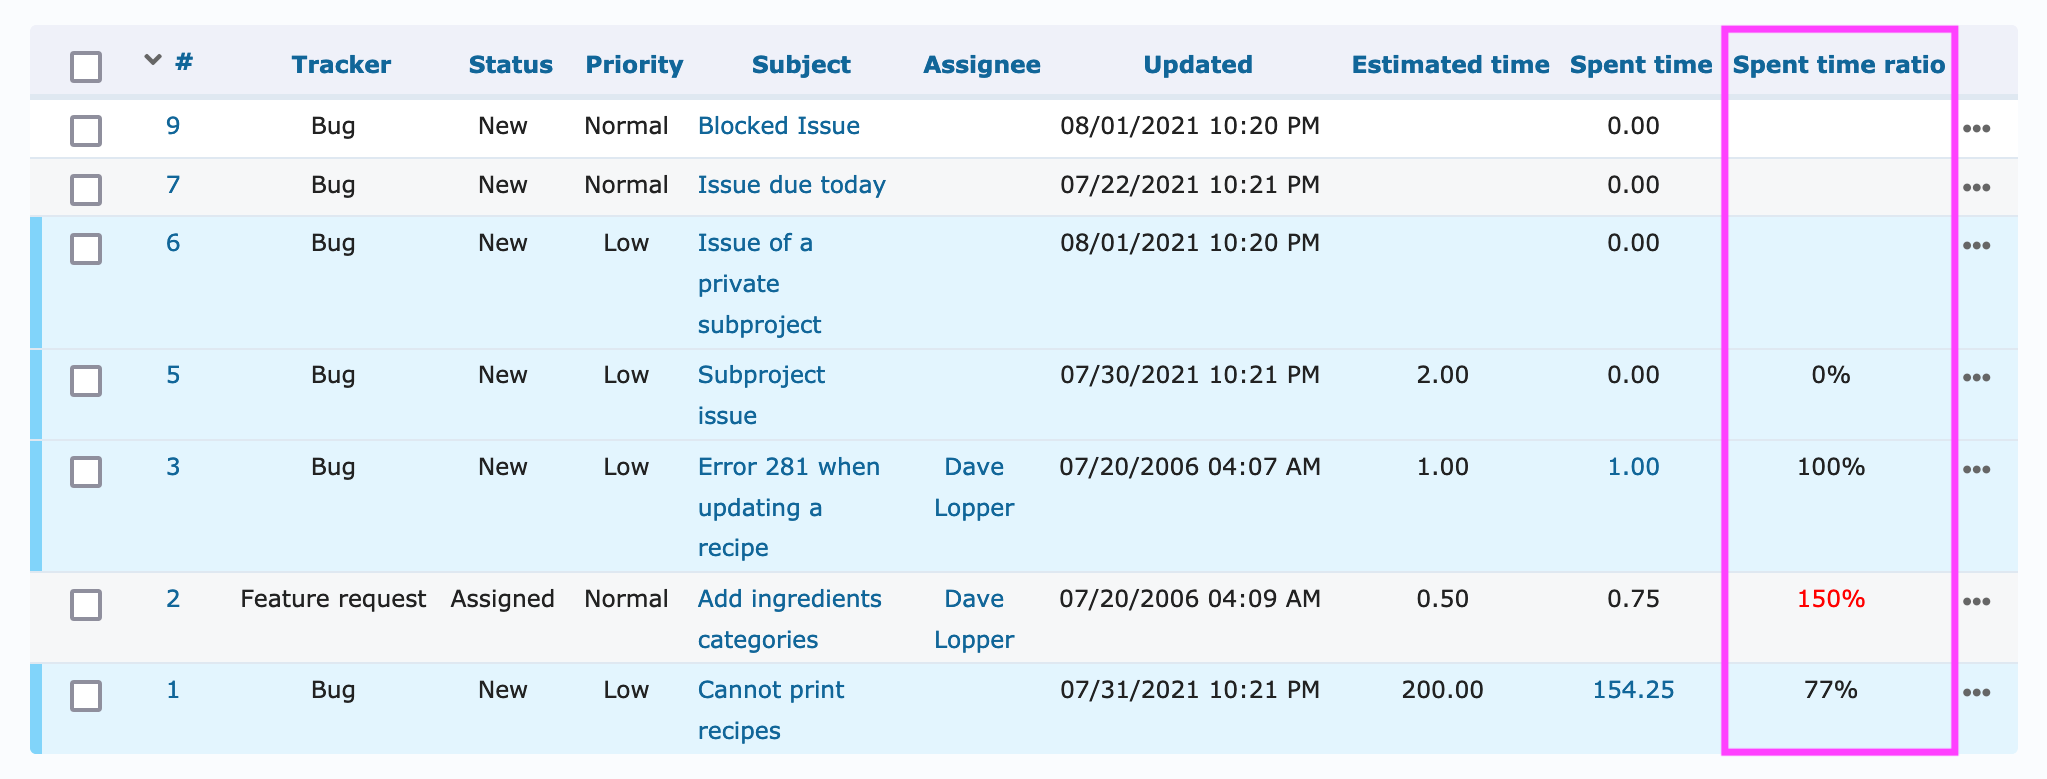Image resolution: width=2047 pixels, height=779 pixels.
Task: Open Dave Lopper assignee link on issue 3
Action: [x=974, y=487]
